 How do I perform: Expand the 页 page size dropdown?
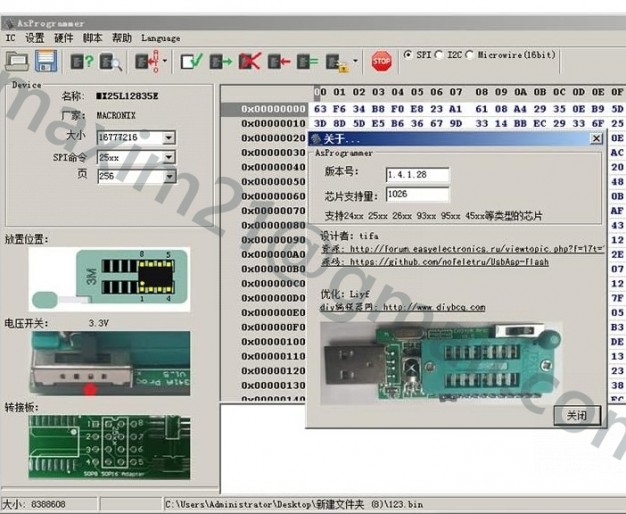tap(168, 176)
